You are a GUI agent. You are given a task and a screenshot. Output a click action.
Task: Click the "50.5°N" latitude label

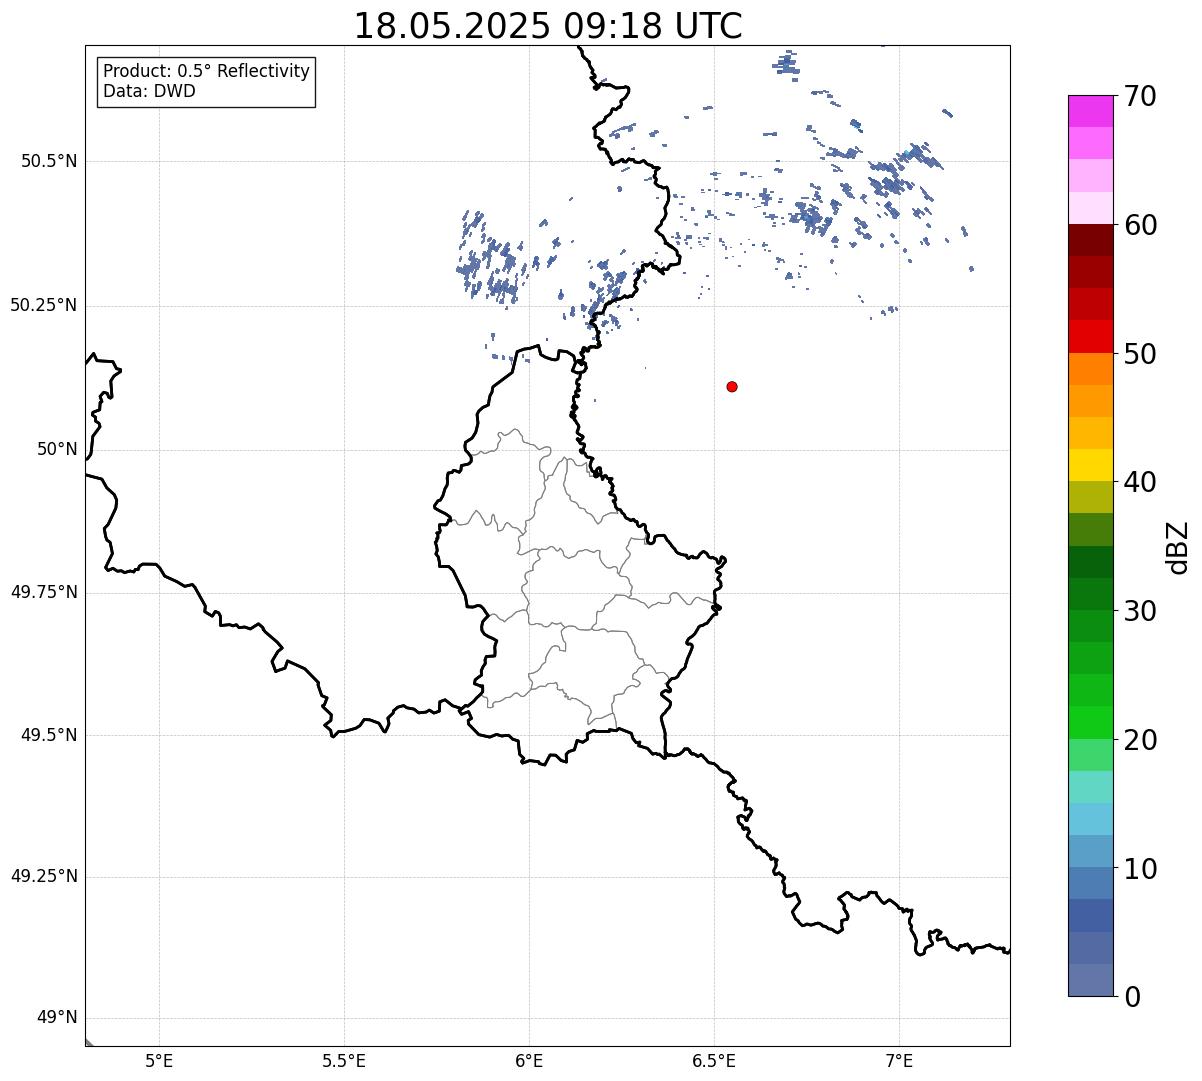tap(49, 161)
